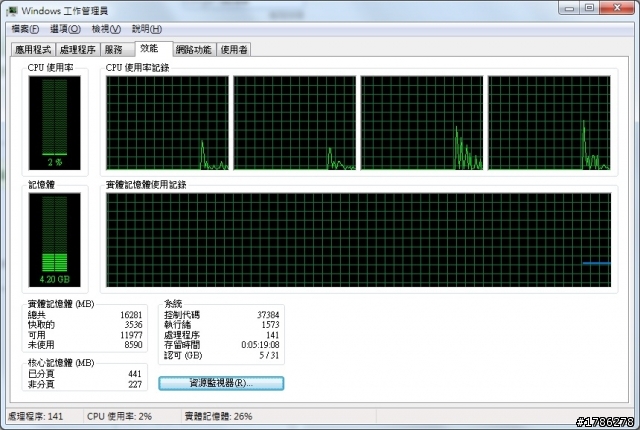Viewport: 640px width, 430px height.
Task: Click the 資源監視器(R)... button
Action: (x=221, y=383)
